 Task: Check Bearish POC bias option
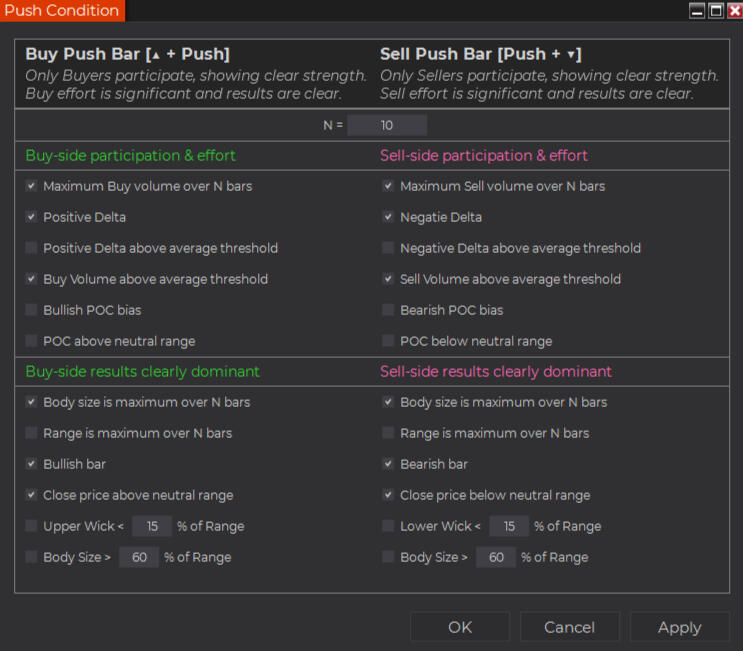pyautogui.click(x=388, y=310)
